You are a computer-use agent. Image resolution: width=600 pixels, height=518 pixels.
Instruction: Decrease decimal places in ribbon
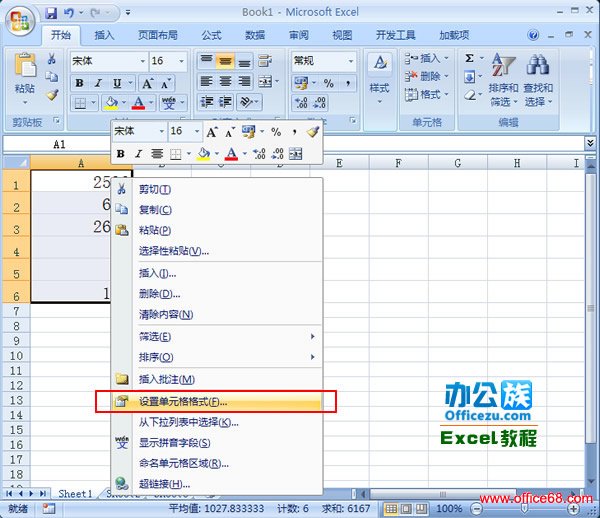click(320, 103)
